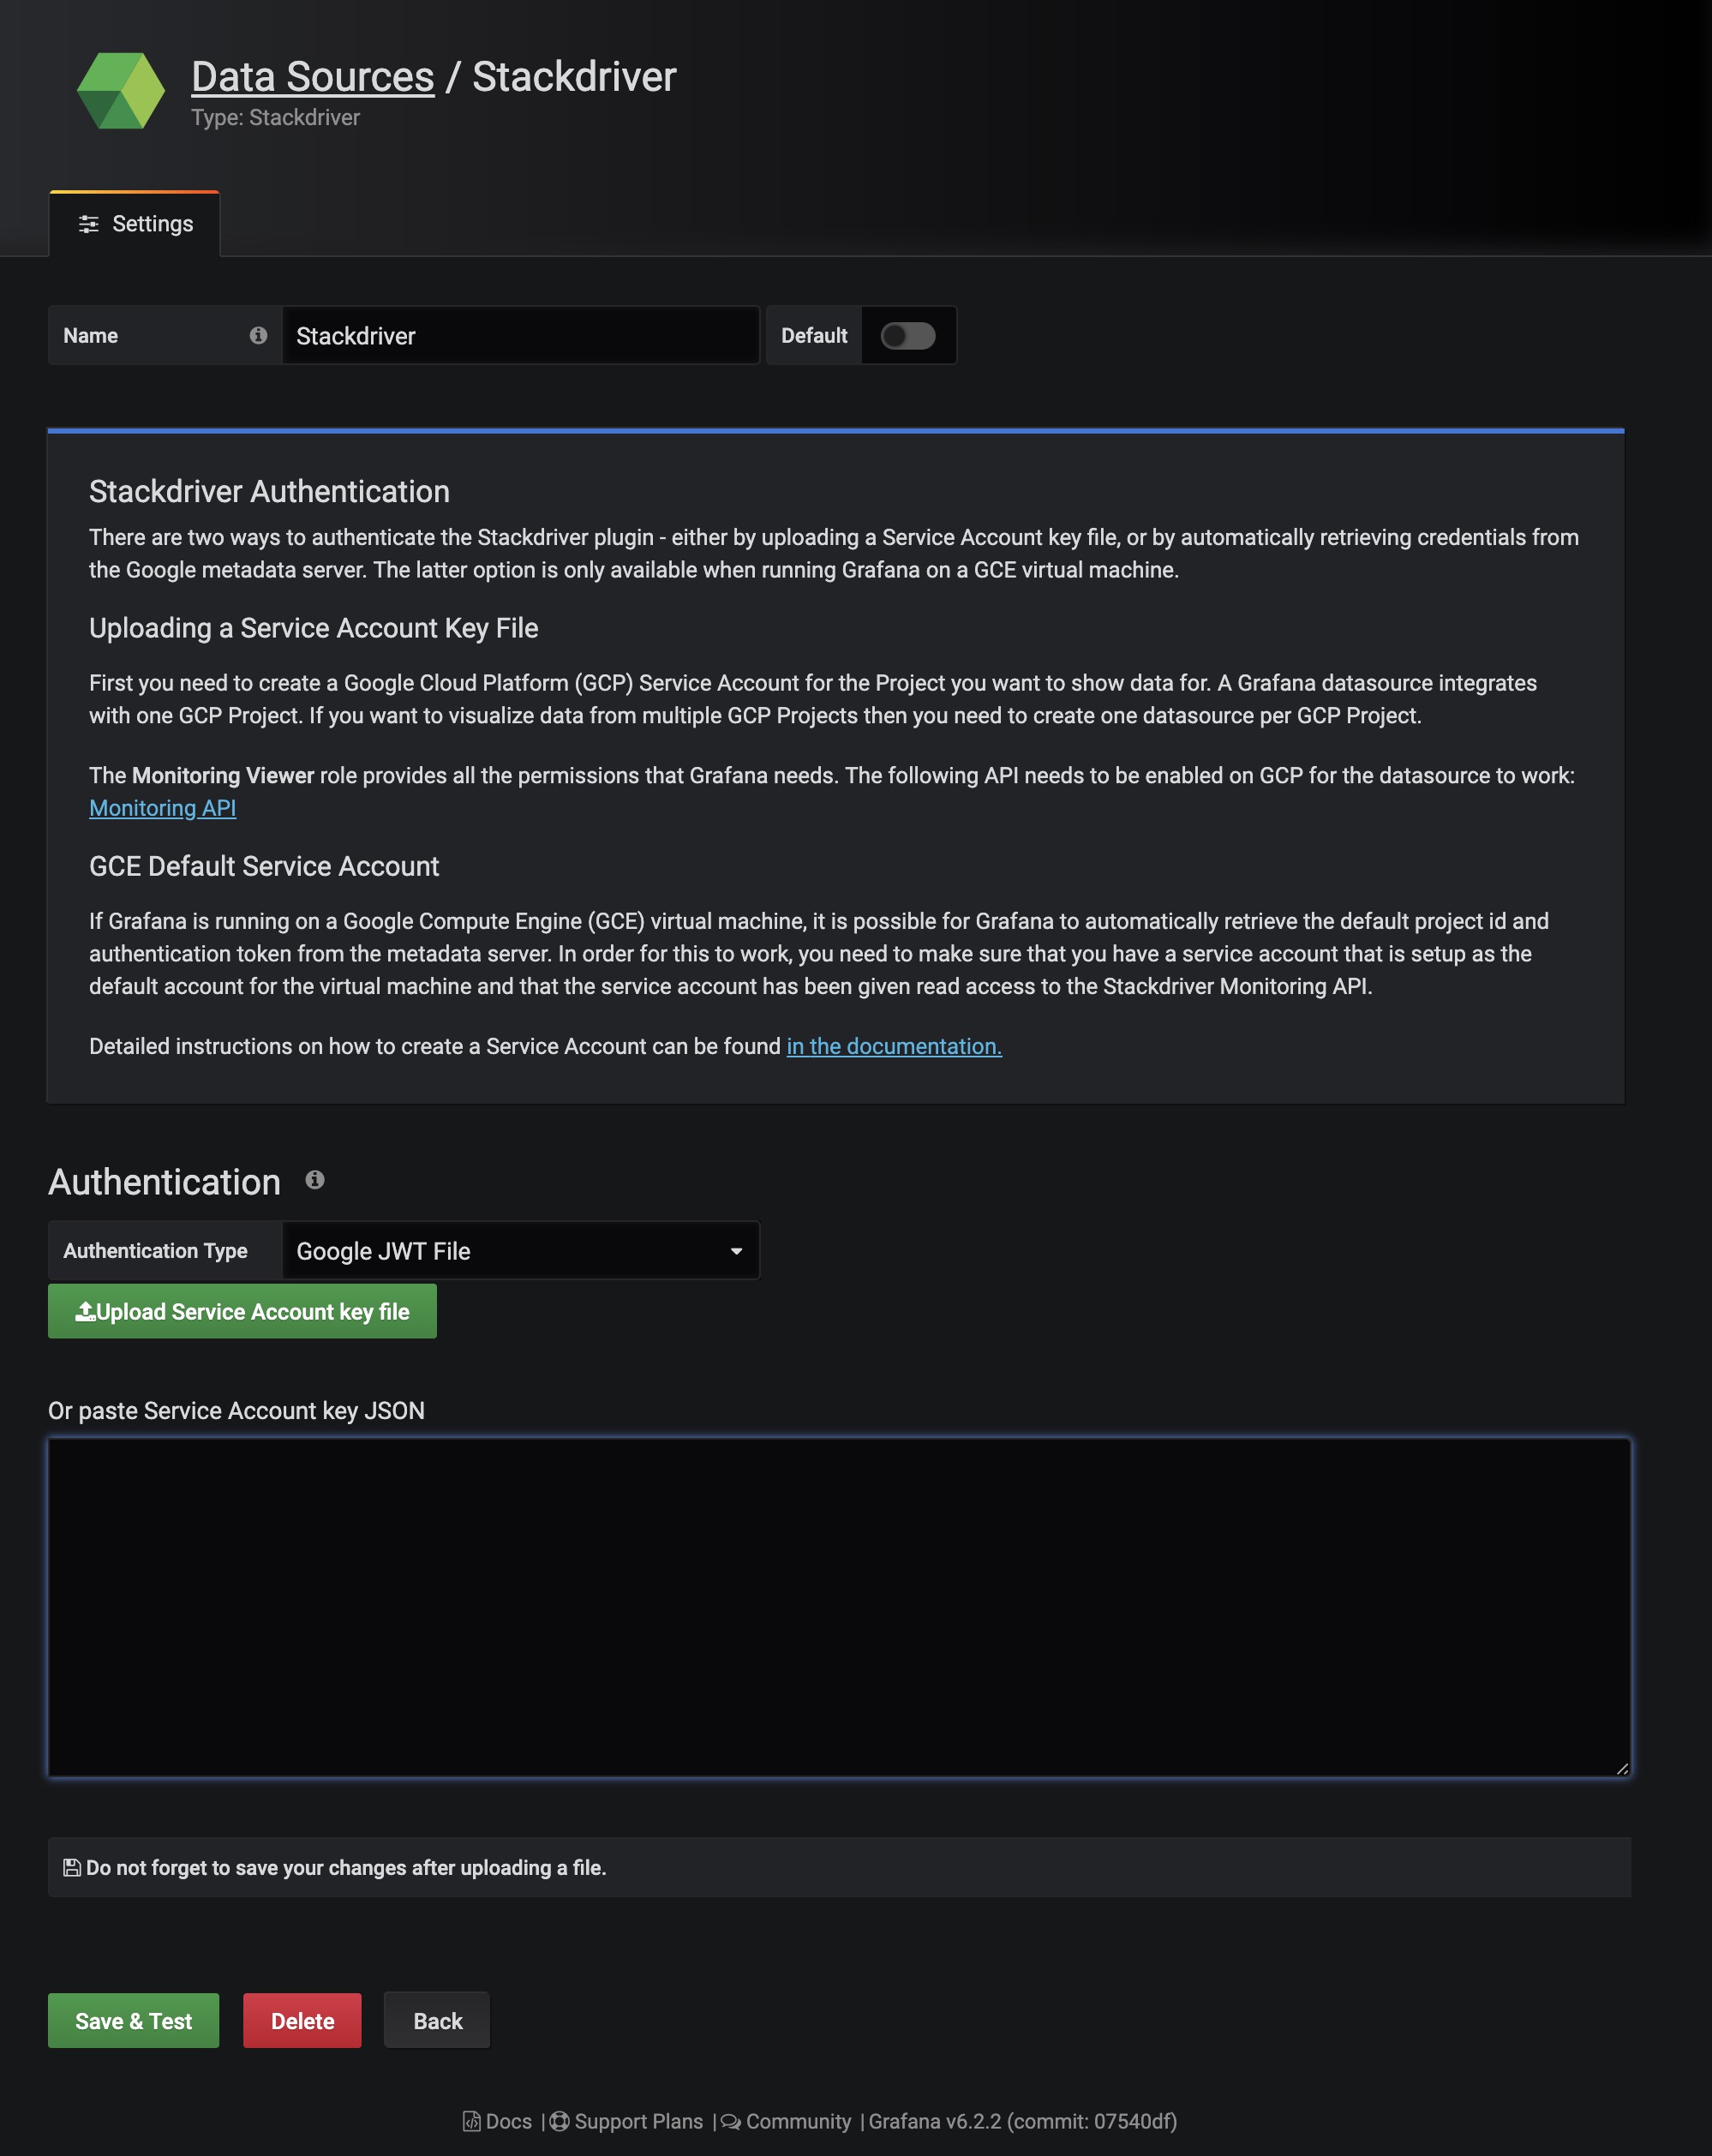Open the Authentication Type dropdown
The height and width of the screenshot is (2156, 1712).
coord(521,1251)
